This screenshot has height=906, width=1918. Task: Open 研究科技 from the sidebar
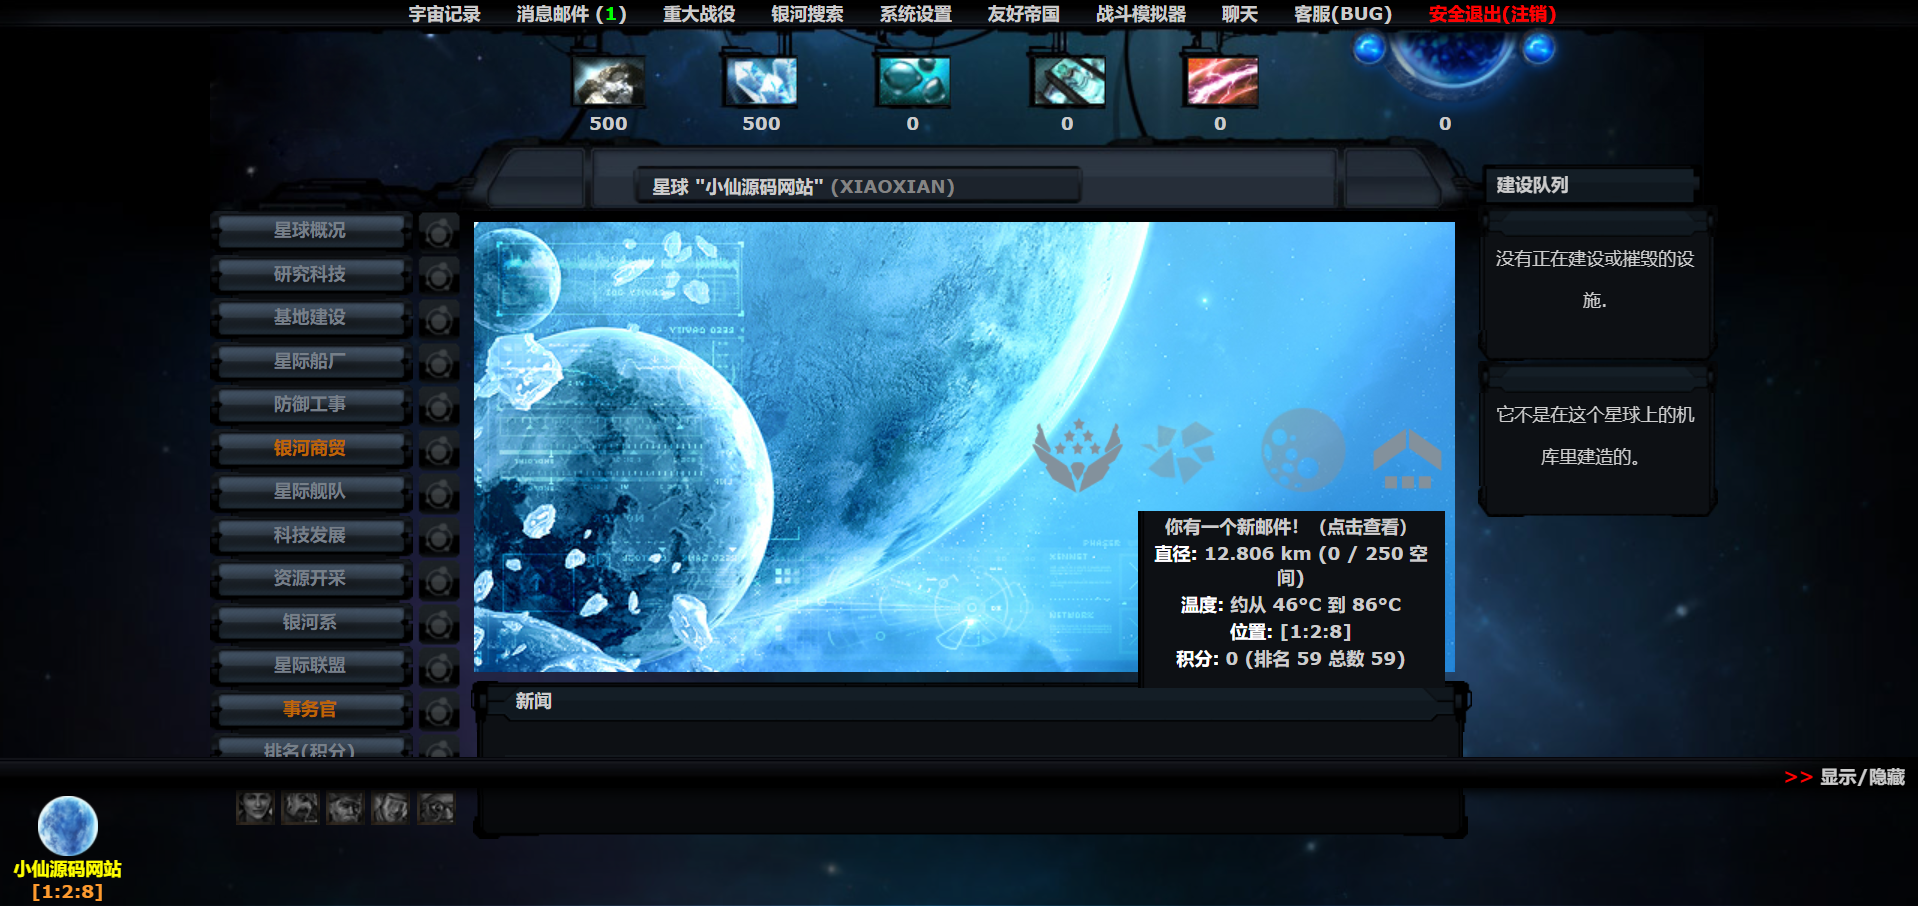(x=310, y=274)
